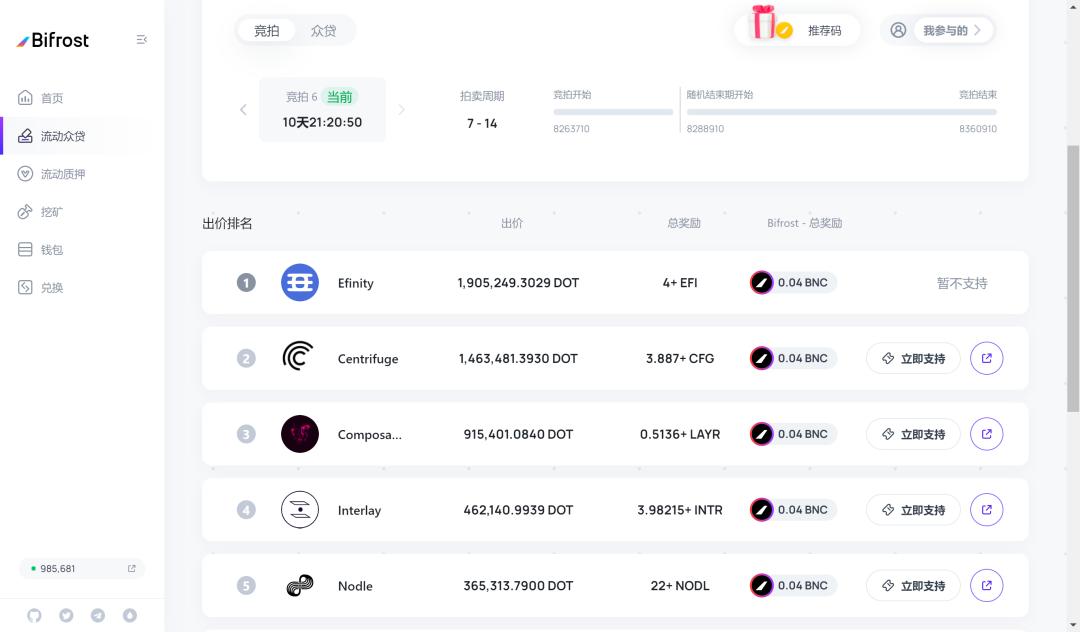Collapse the sidebar using the menu icon
Viewport: 1080px width, 632px height.
[142, 40]
